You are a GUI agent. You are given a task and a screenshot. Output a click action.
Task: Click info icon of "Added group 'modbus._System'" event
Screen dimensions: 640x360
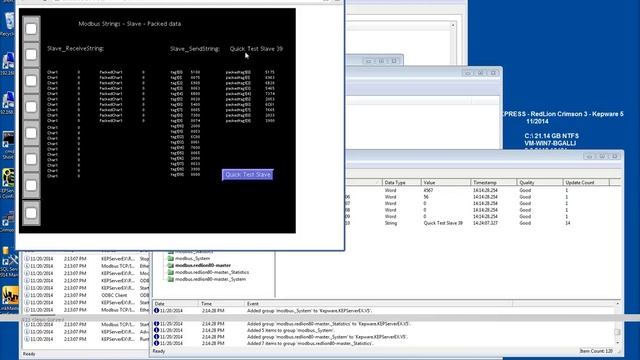tap(156, 311)
